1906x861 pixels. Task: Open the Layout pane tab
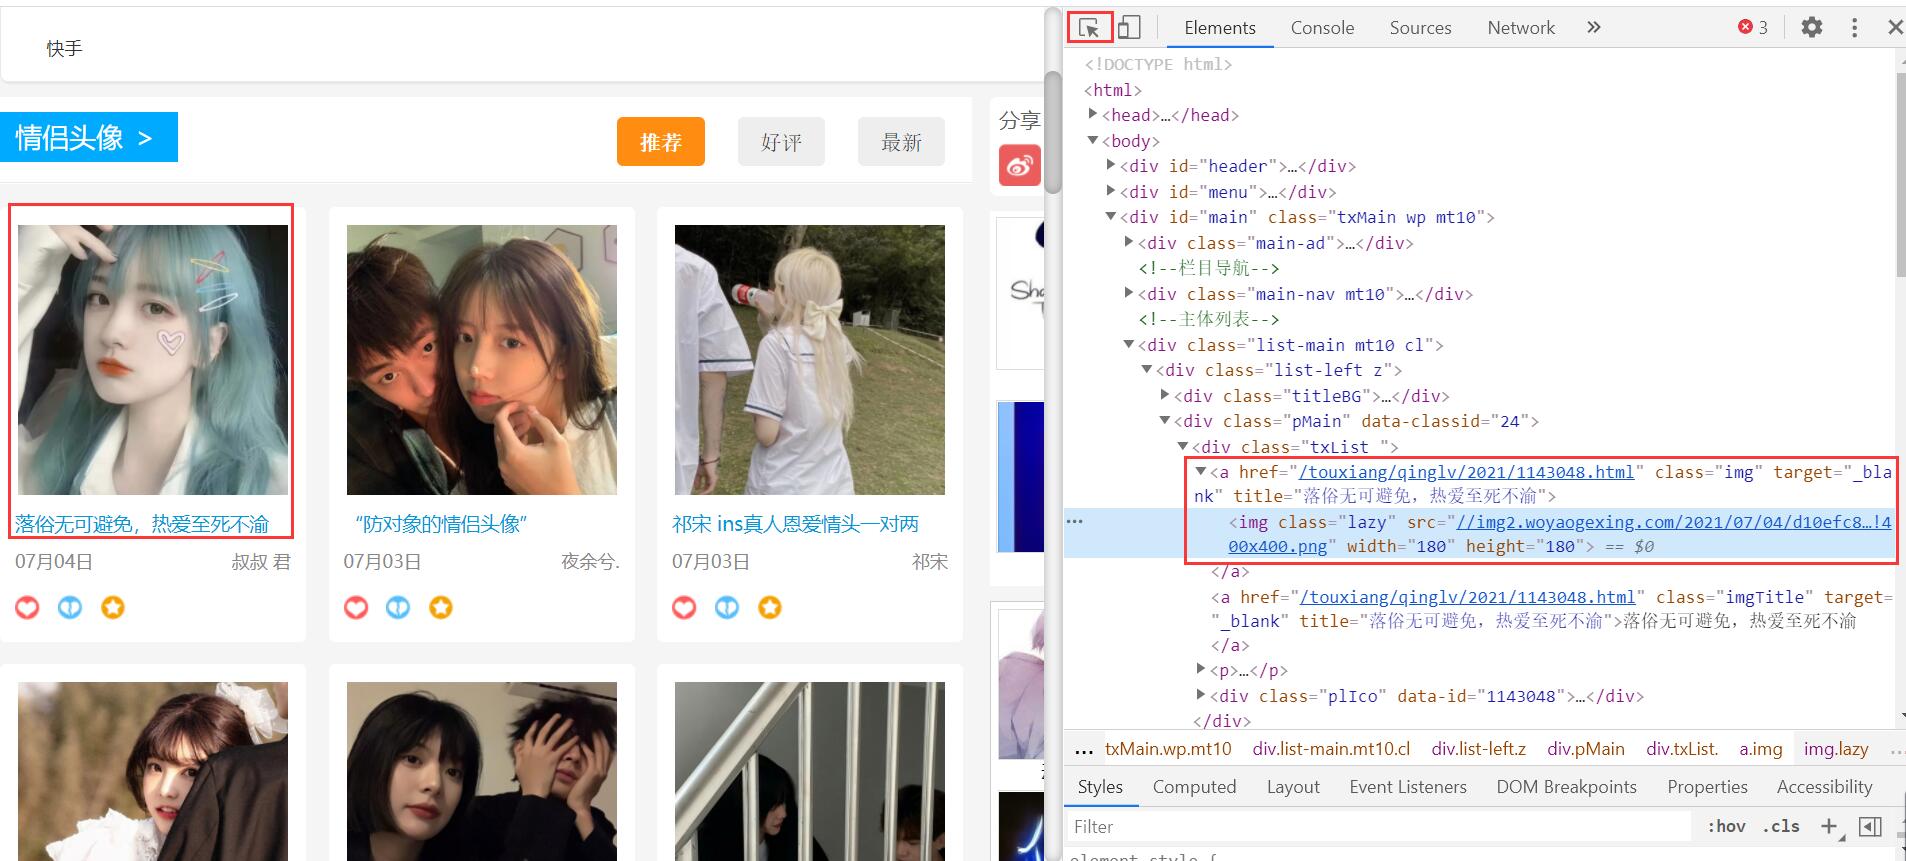tap(1293, 787)
